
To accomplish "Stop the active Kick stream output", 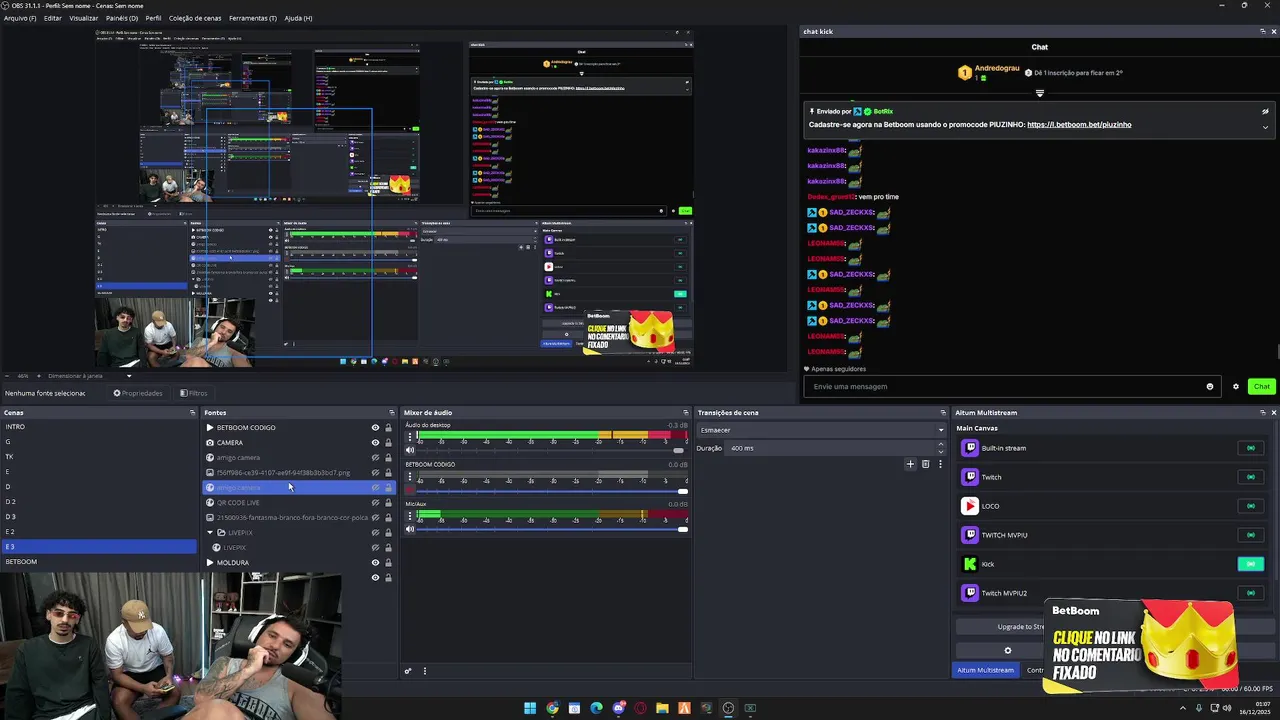I will point(1250,564).
